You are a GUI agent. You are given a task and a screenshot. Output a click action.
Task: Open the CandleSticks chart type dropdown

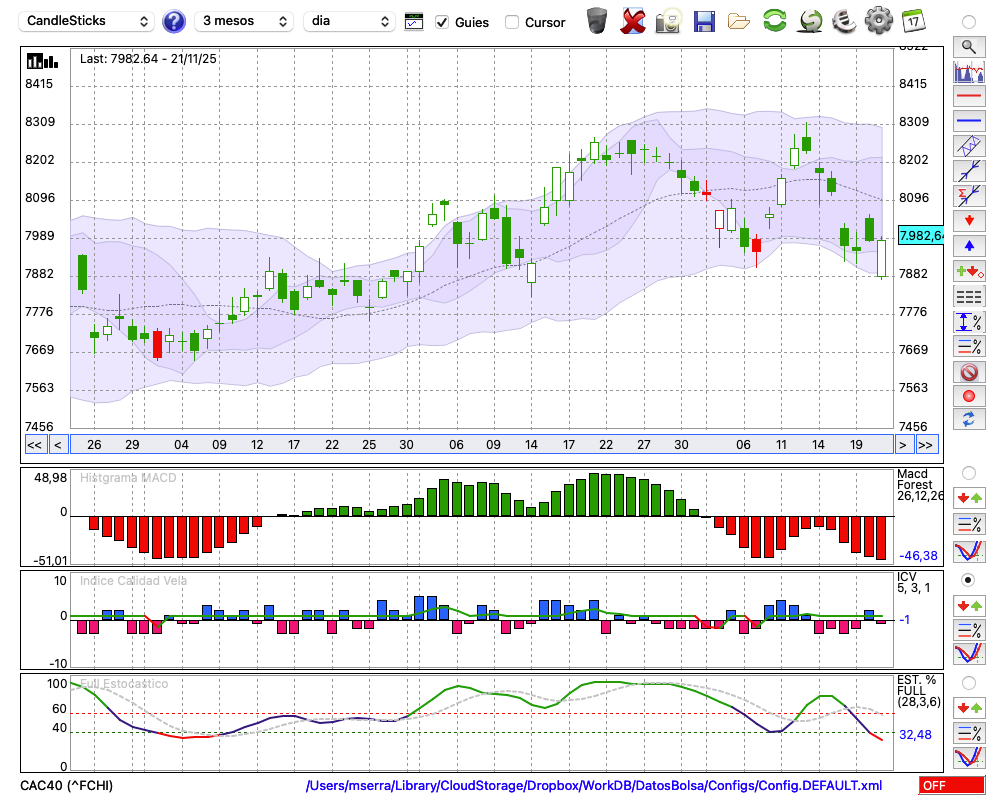pyautogui.click(x=88, y=21)
